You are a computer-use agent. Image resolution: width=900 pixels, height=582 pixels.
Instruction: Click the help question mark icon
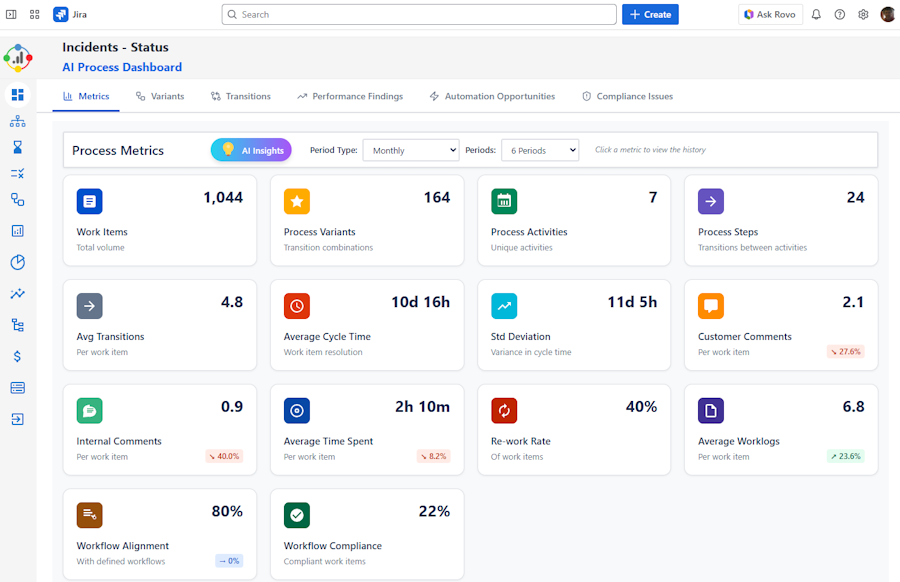point(840,15)
